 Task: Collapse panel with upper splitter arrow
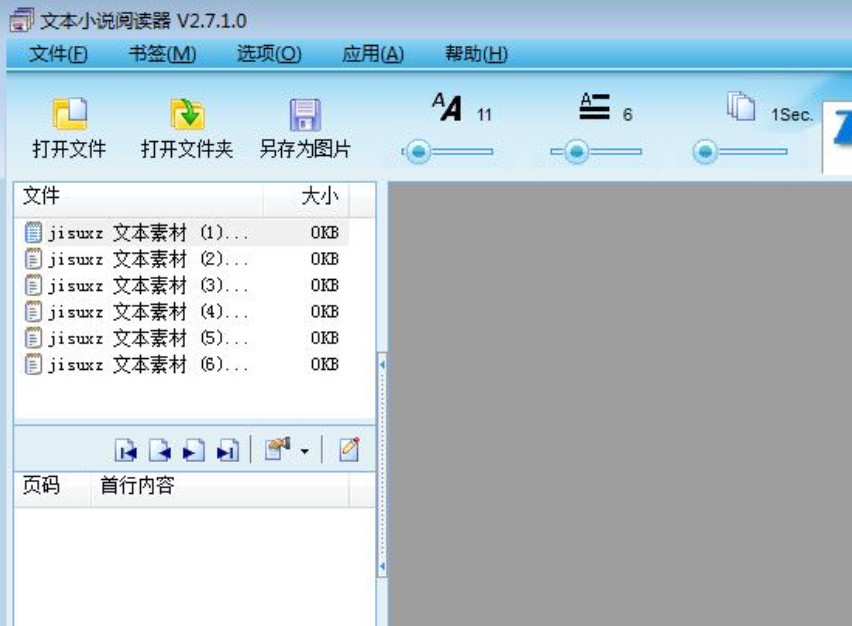(x=382, y=365)
